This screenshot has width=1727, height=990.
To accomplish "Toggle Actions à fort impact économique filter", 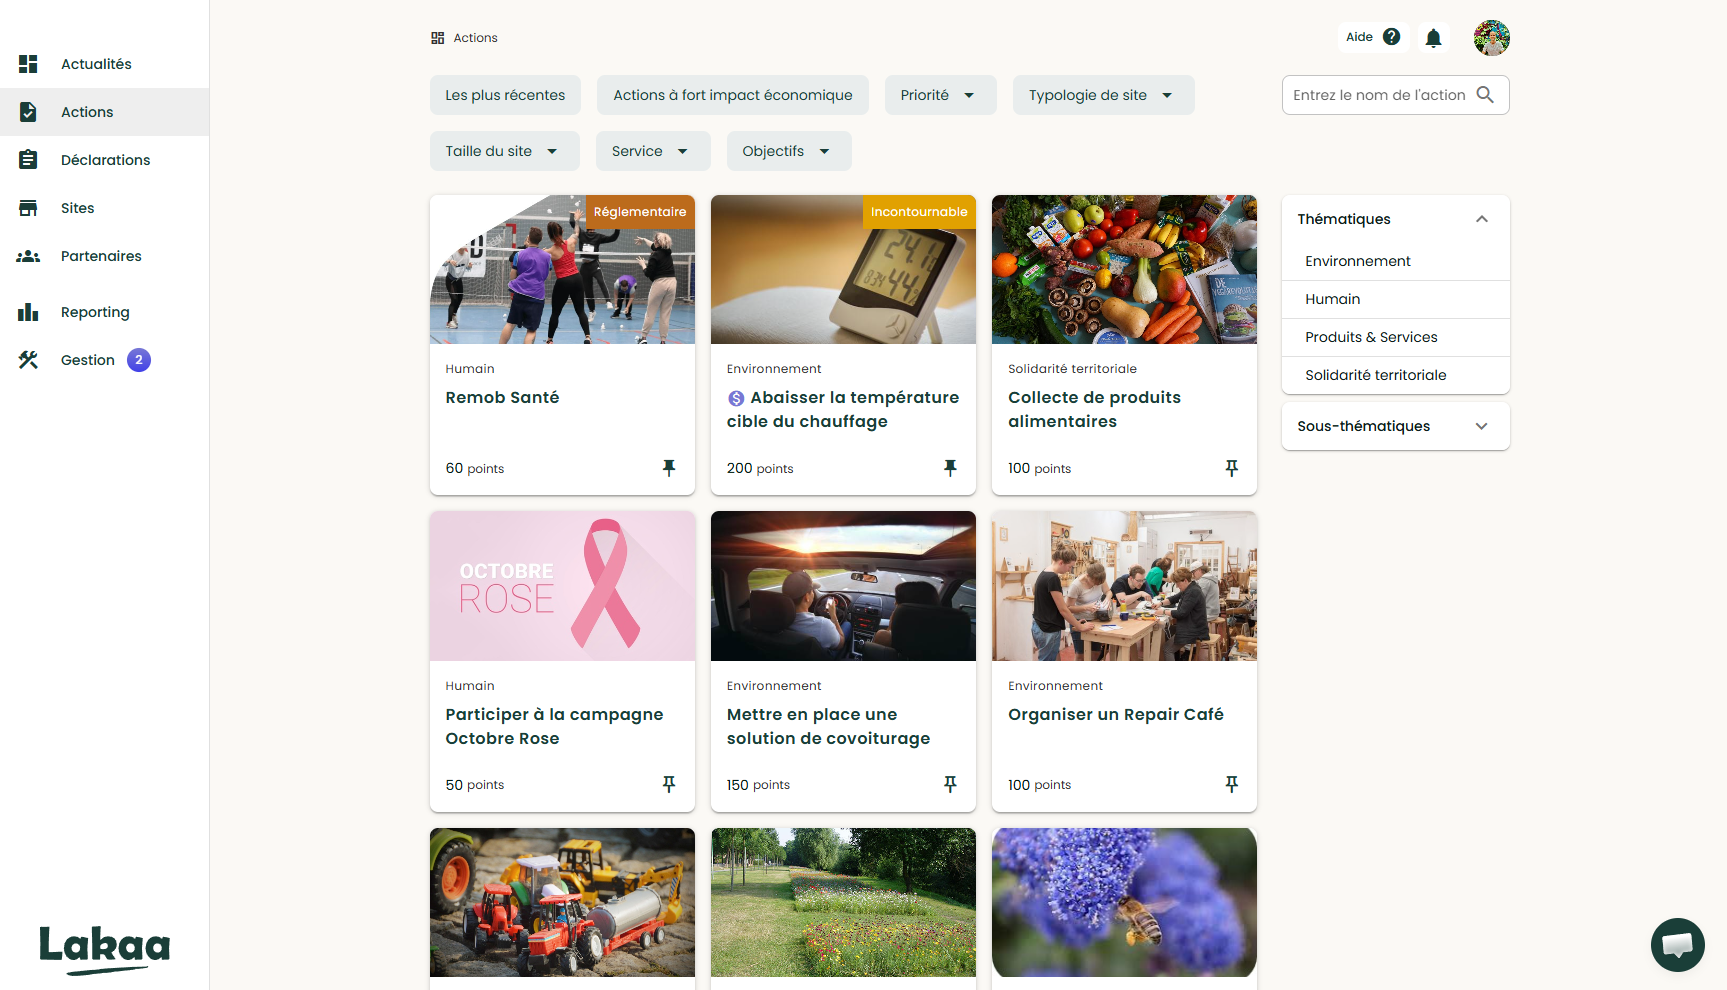I will 733,95.
